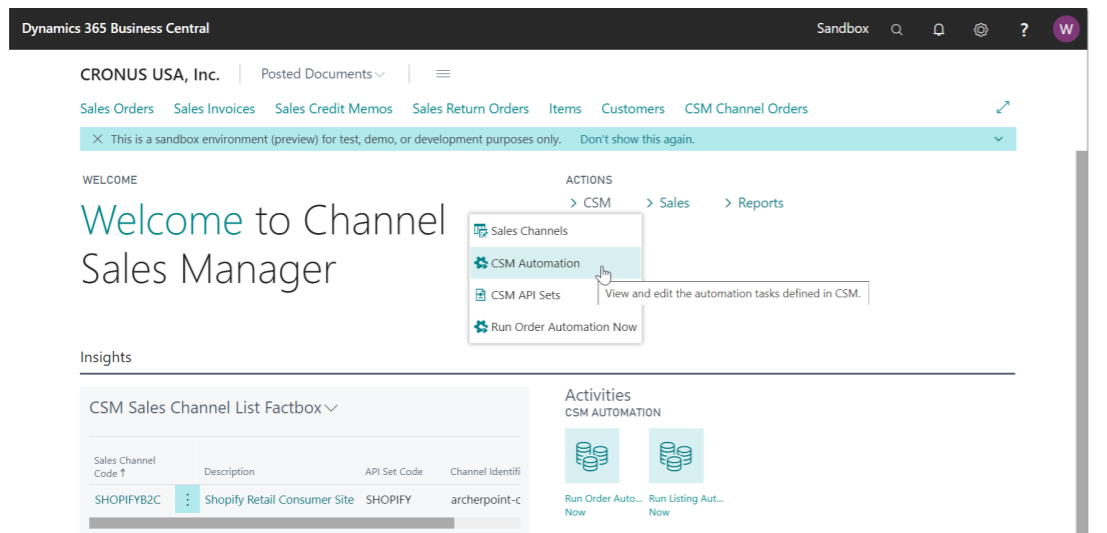Click the Sandbox environment label
This screenshot has width=1107, height=533.
(x=843, y=29)
